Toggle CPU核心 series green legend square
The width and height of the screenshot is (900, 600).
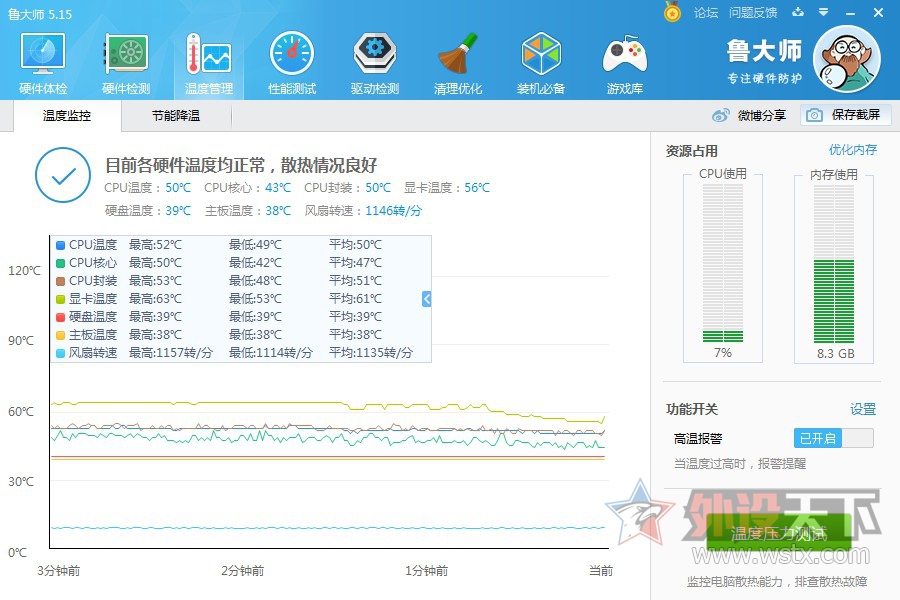coord(60,263)
